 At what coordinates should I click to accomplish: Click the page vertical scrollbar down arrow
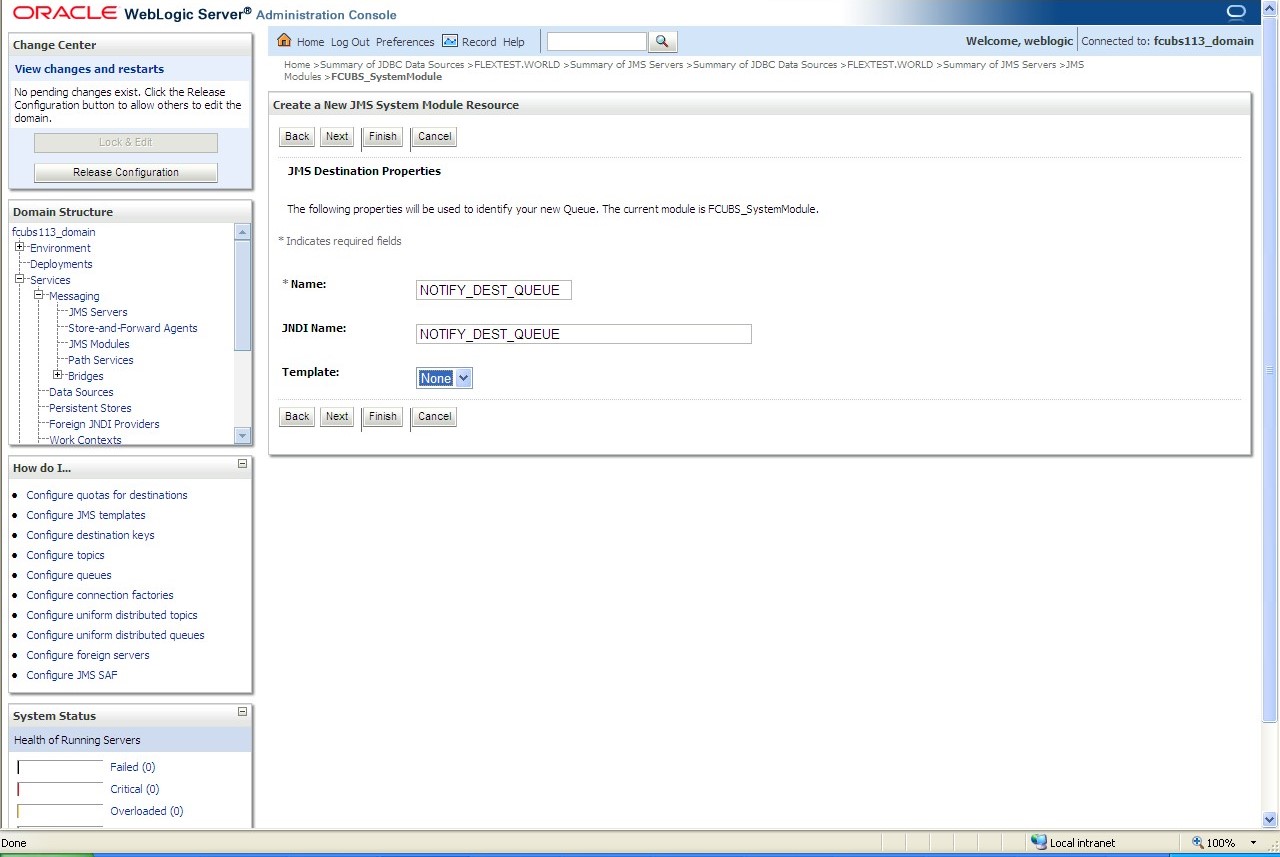(1271, 819)
